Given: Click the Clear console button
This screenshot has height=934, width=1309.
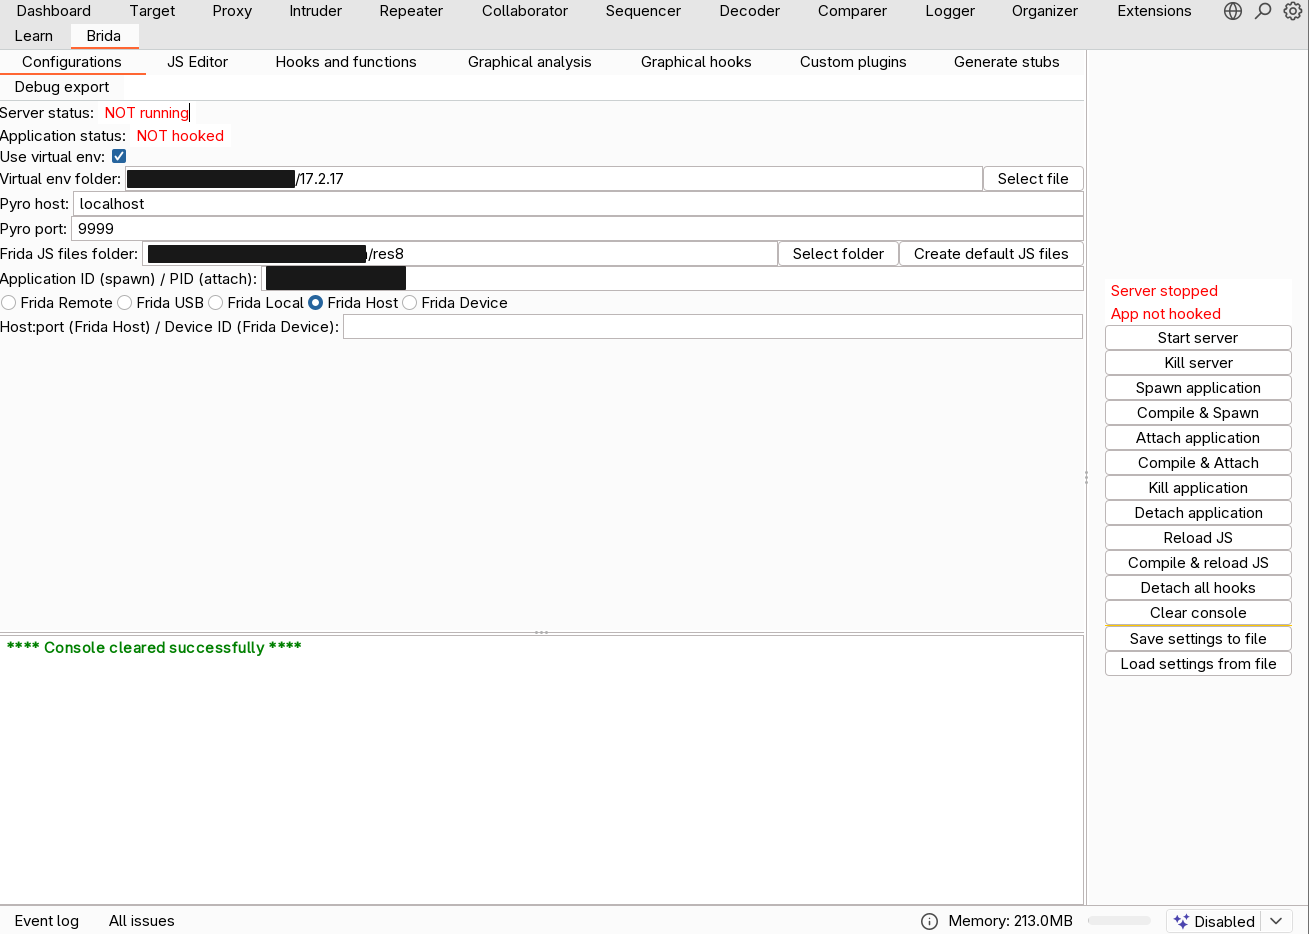Looking at the screenshot, I should pos(1198,613).
